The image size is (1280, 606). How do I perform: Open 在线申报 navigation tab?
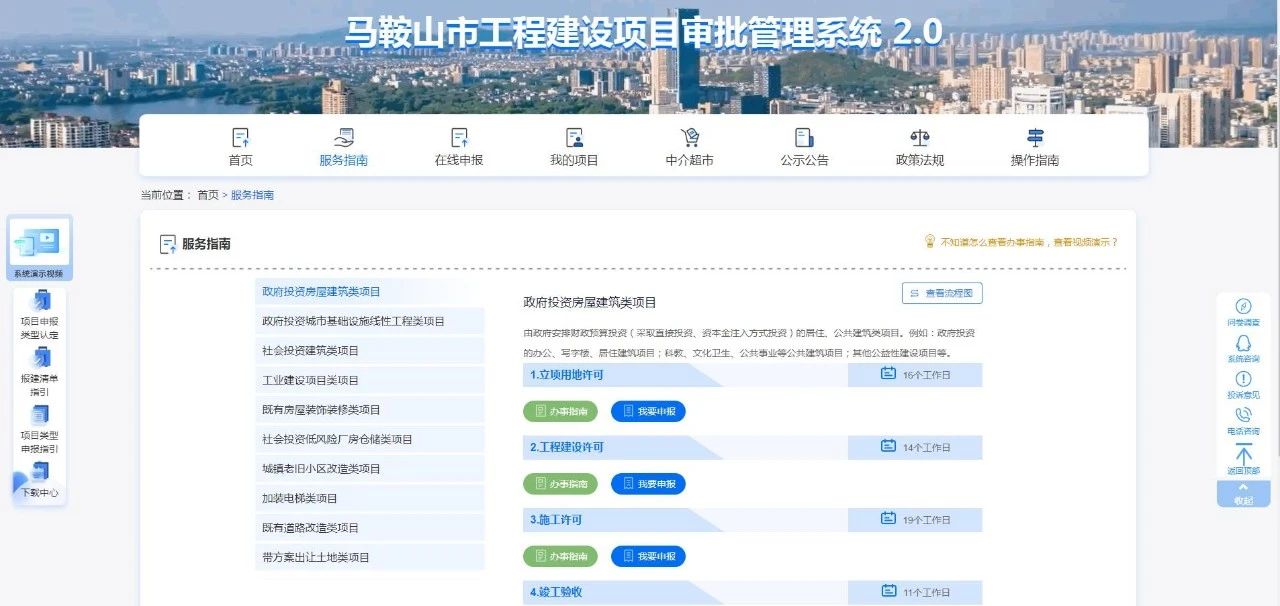[458, 147]
